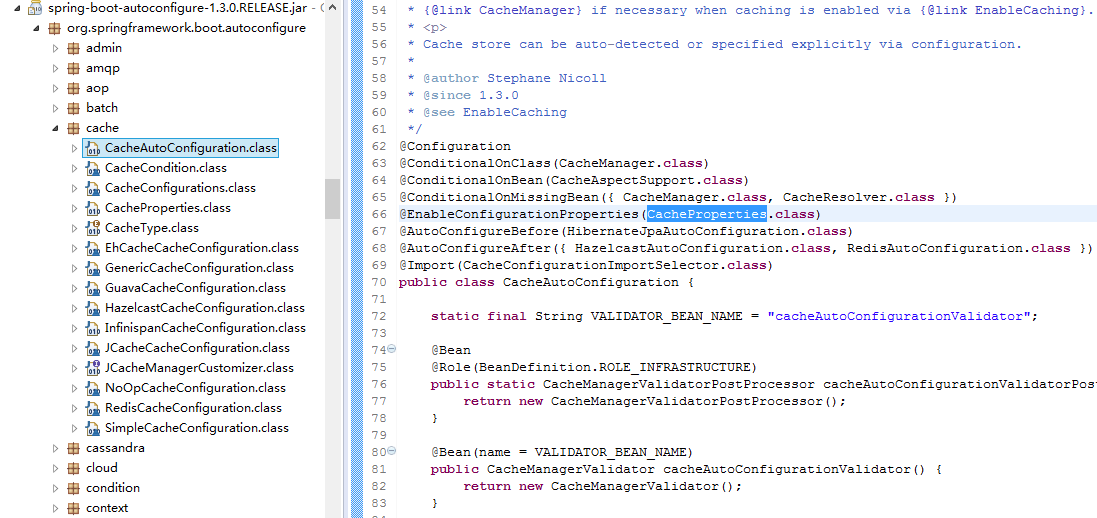
Task: Select HazelcastCacheConfiguration.class in the tree
Action: point(205,308)
